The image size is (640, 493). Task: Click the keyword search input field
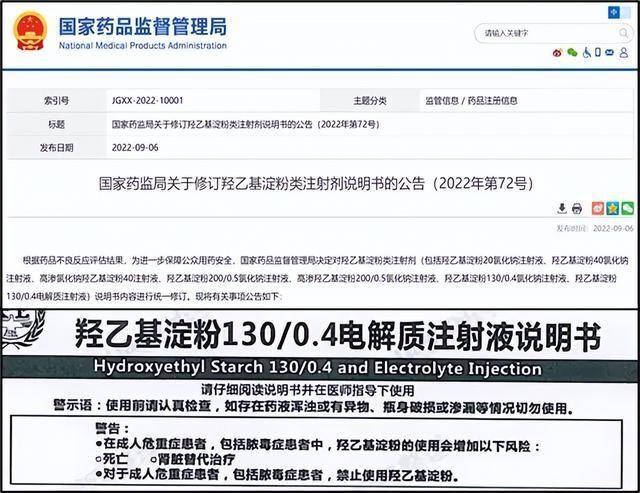point(547,33)
